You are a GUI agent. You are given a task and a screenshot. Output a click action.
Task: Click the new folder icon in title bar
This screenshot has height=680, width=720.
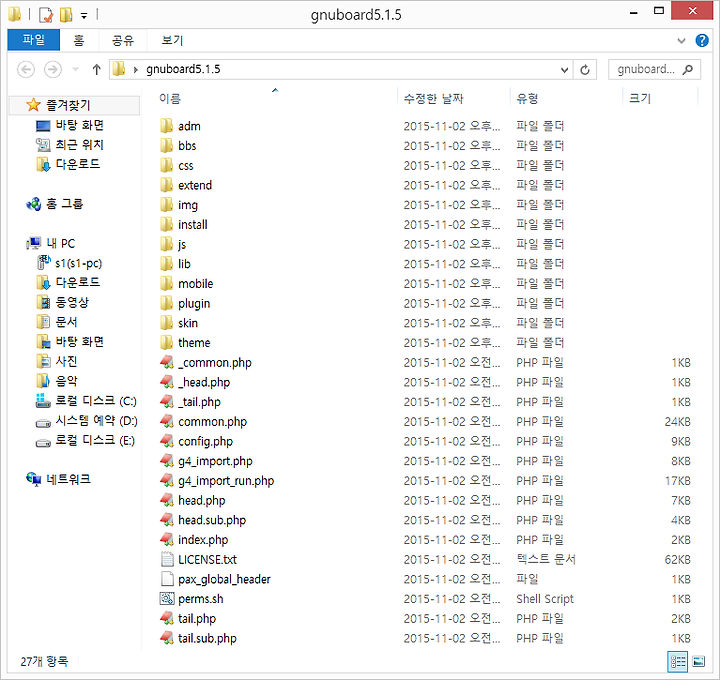pyautogui.click(x=66, y=15)
